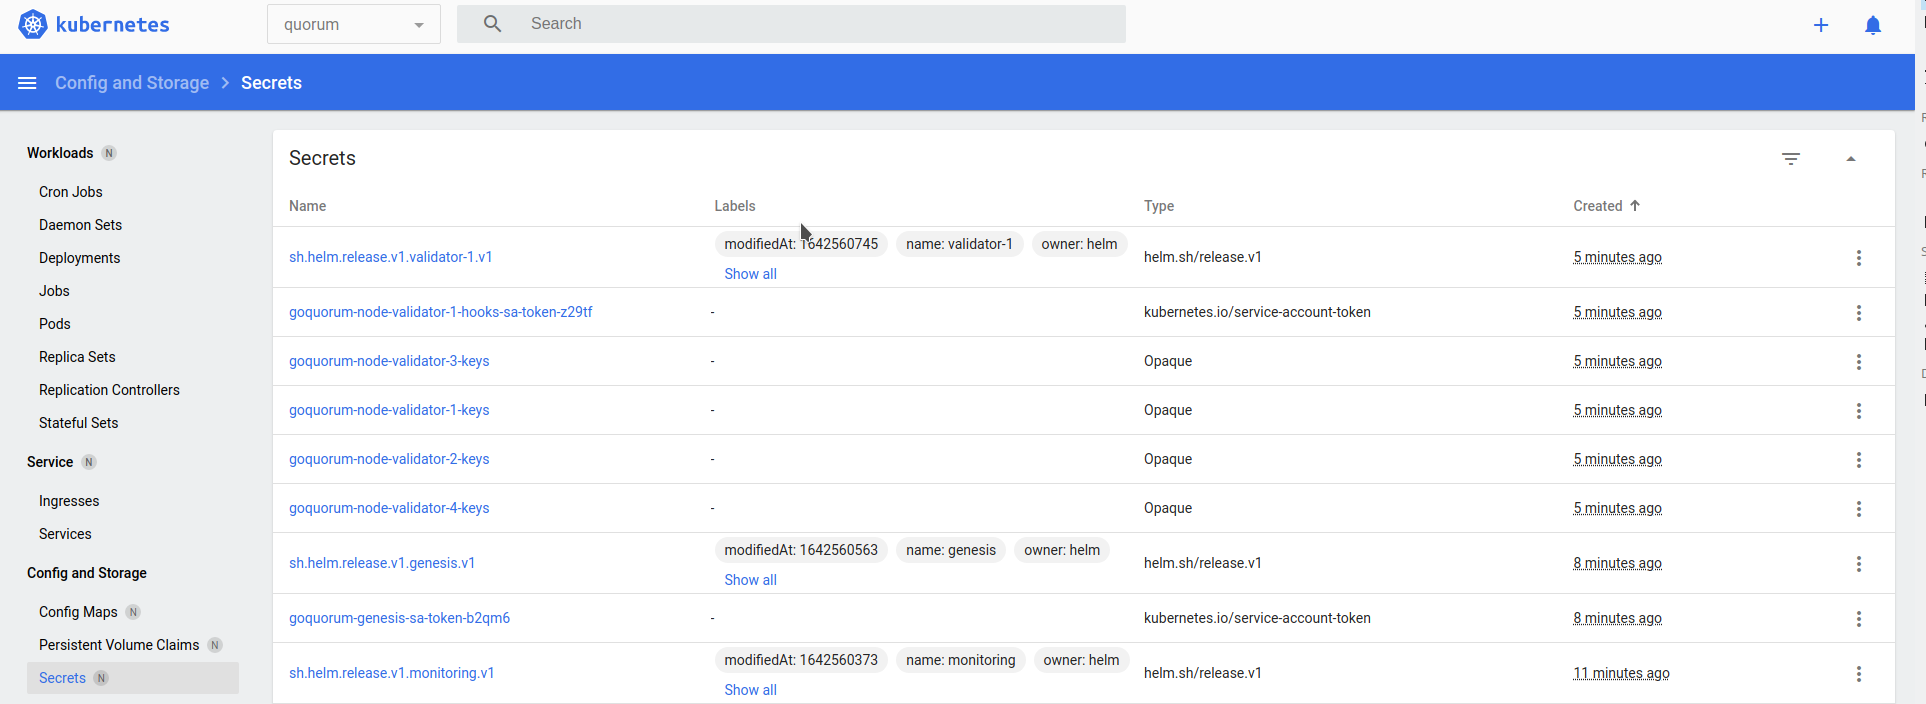Click the filter icon in Secrets card
1926x704 pixels.
(x=1790, y=159)
